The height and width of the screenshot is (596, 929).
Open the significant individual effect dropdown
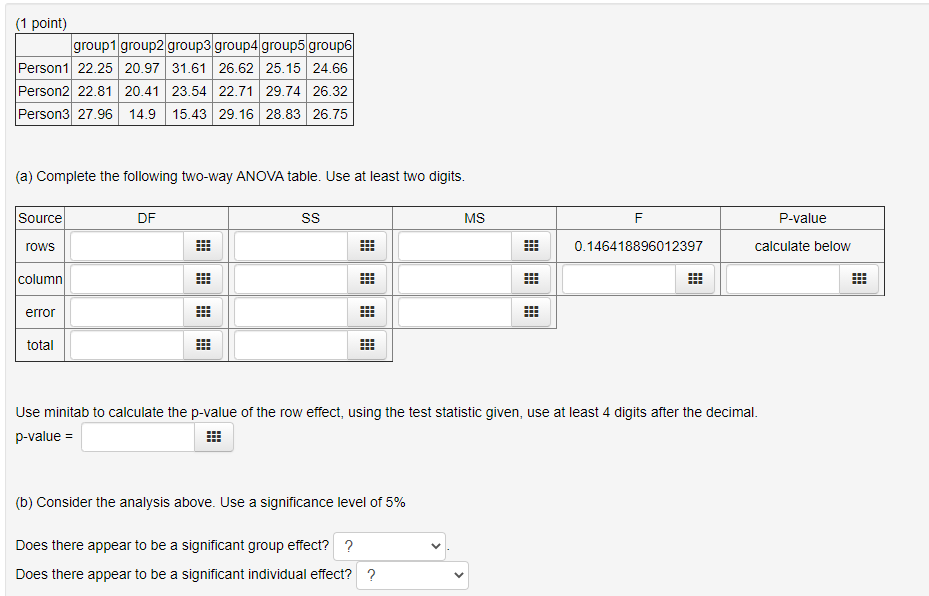pyautogui.click(x=412, y=575)
